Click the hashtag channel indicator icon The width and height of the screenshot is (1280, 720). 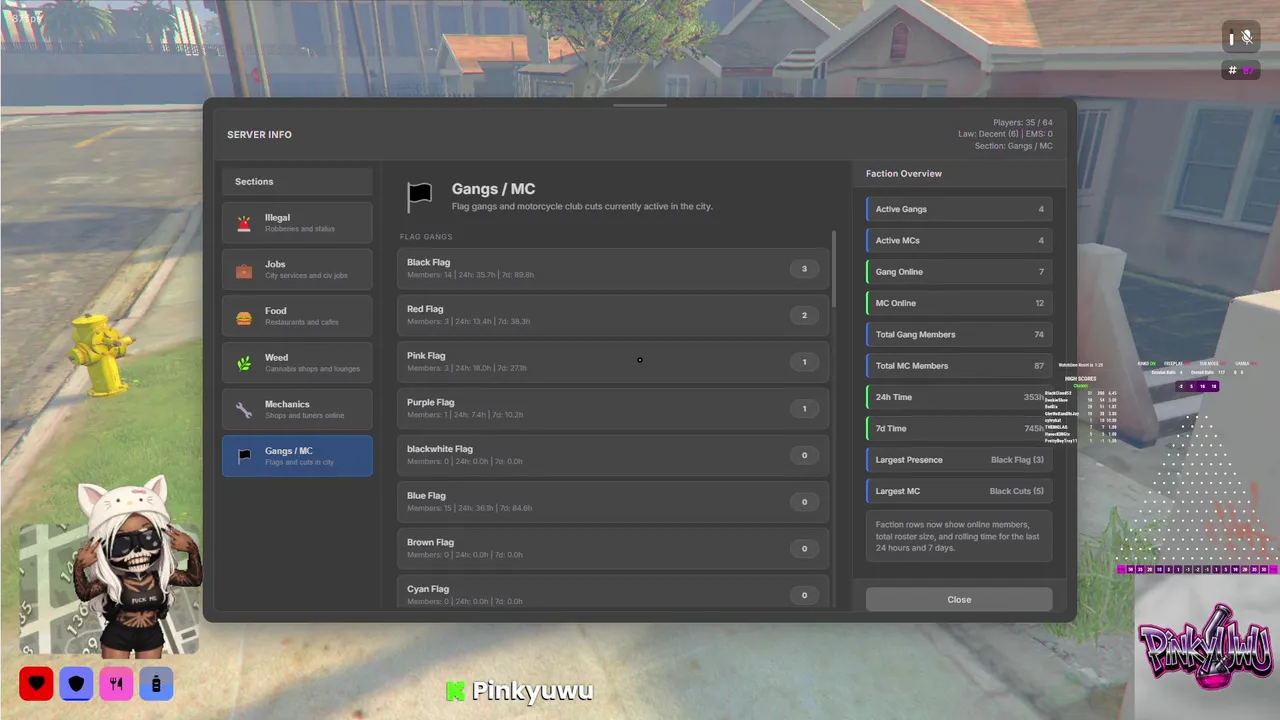[1233, 70]
